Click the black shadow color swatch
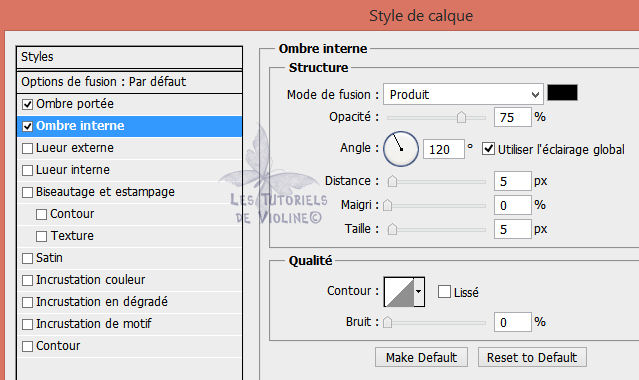639x380 pixels. pos(562,93)
